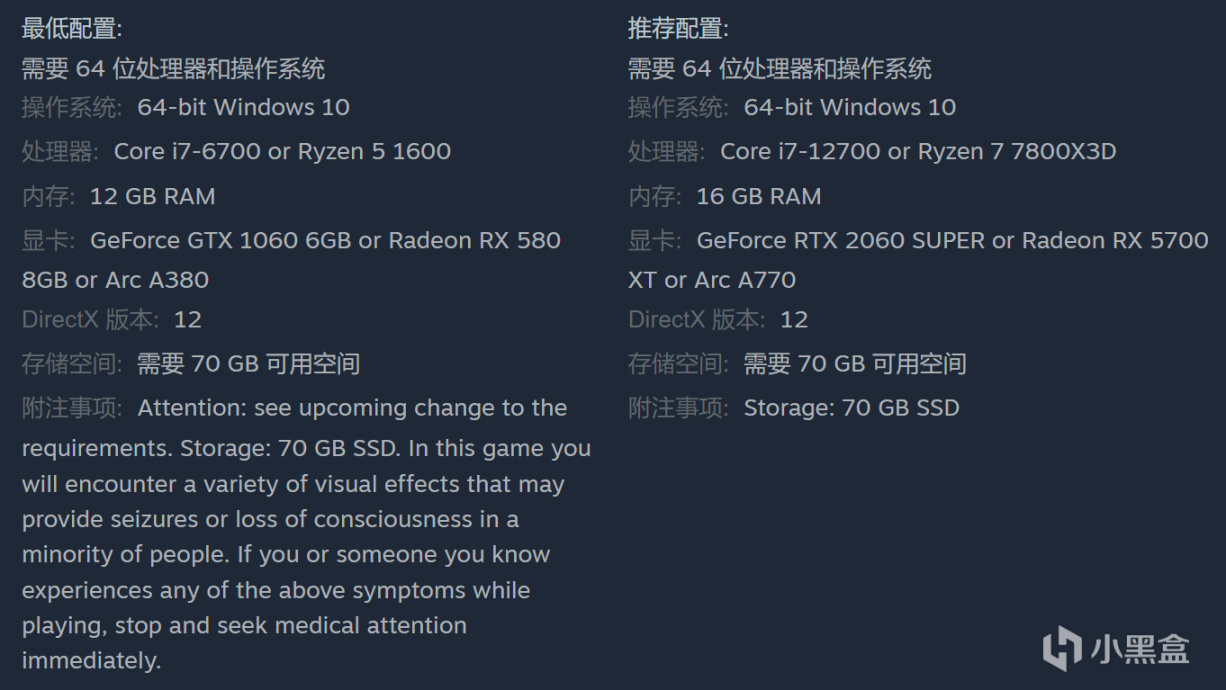Screen dimensions: 1226x690
Task: Click the 操作系统 label in the minimum column
Action: [72, 107]
